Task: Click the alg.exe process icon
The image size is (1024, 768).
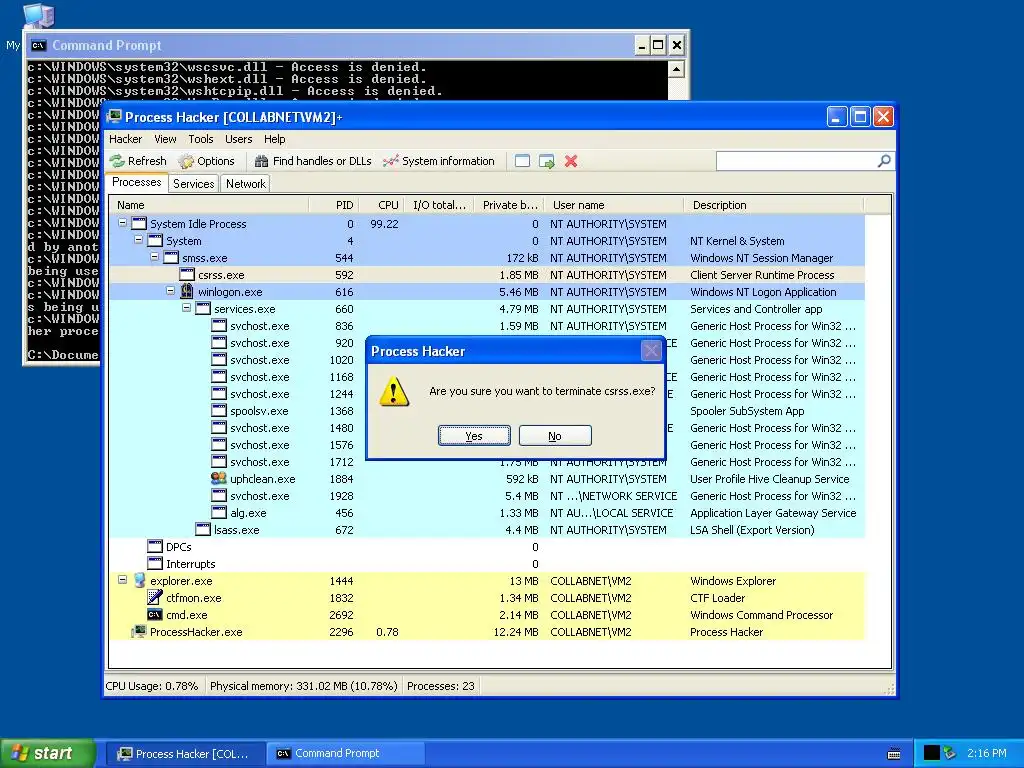Action: click(x=219, y=513)
